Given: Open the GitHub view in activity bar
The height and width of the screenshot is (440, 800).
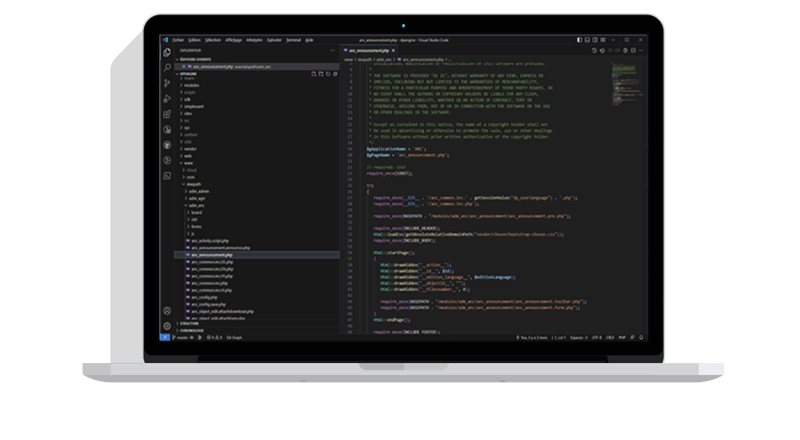Looking at the screenshot, I should (167, 145).
